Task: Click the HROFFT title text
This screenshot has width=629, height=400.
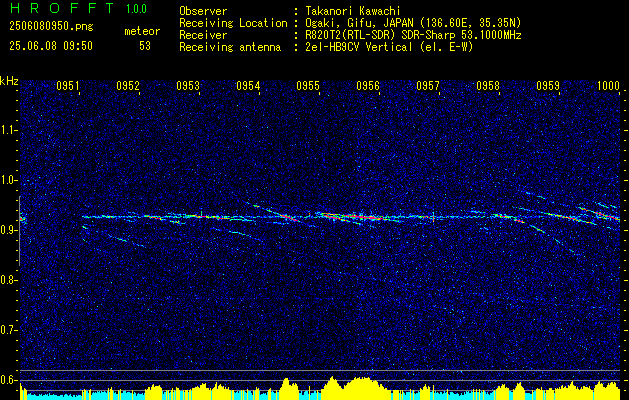Action: 62,8
